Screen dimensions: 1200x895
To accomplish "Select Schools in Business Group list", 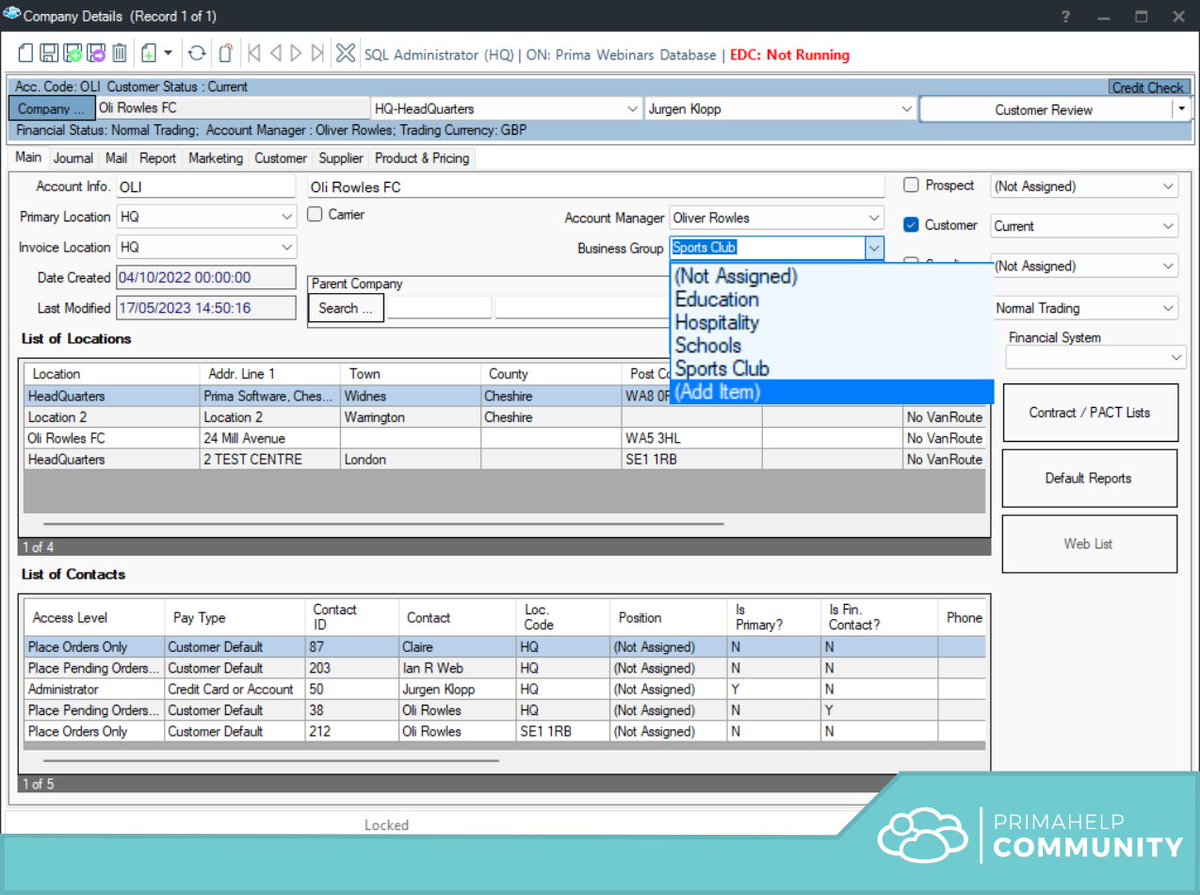I will (x=831, y=345).
